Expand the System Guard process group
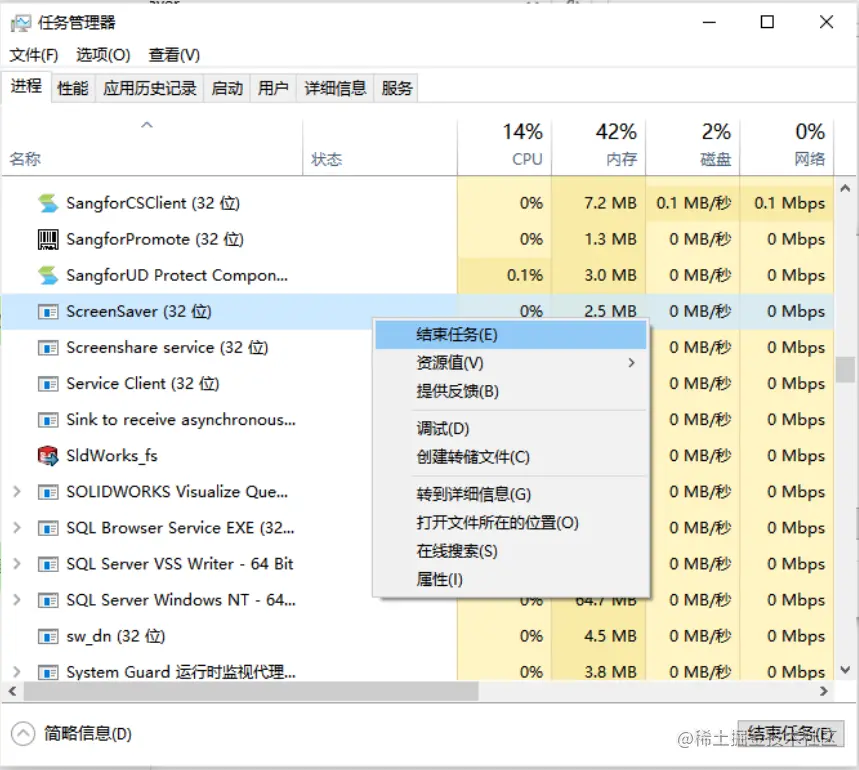The height and width of the screenshot is (770, 859). click(17, 672)
